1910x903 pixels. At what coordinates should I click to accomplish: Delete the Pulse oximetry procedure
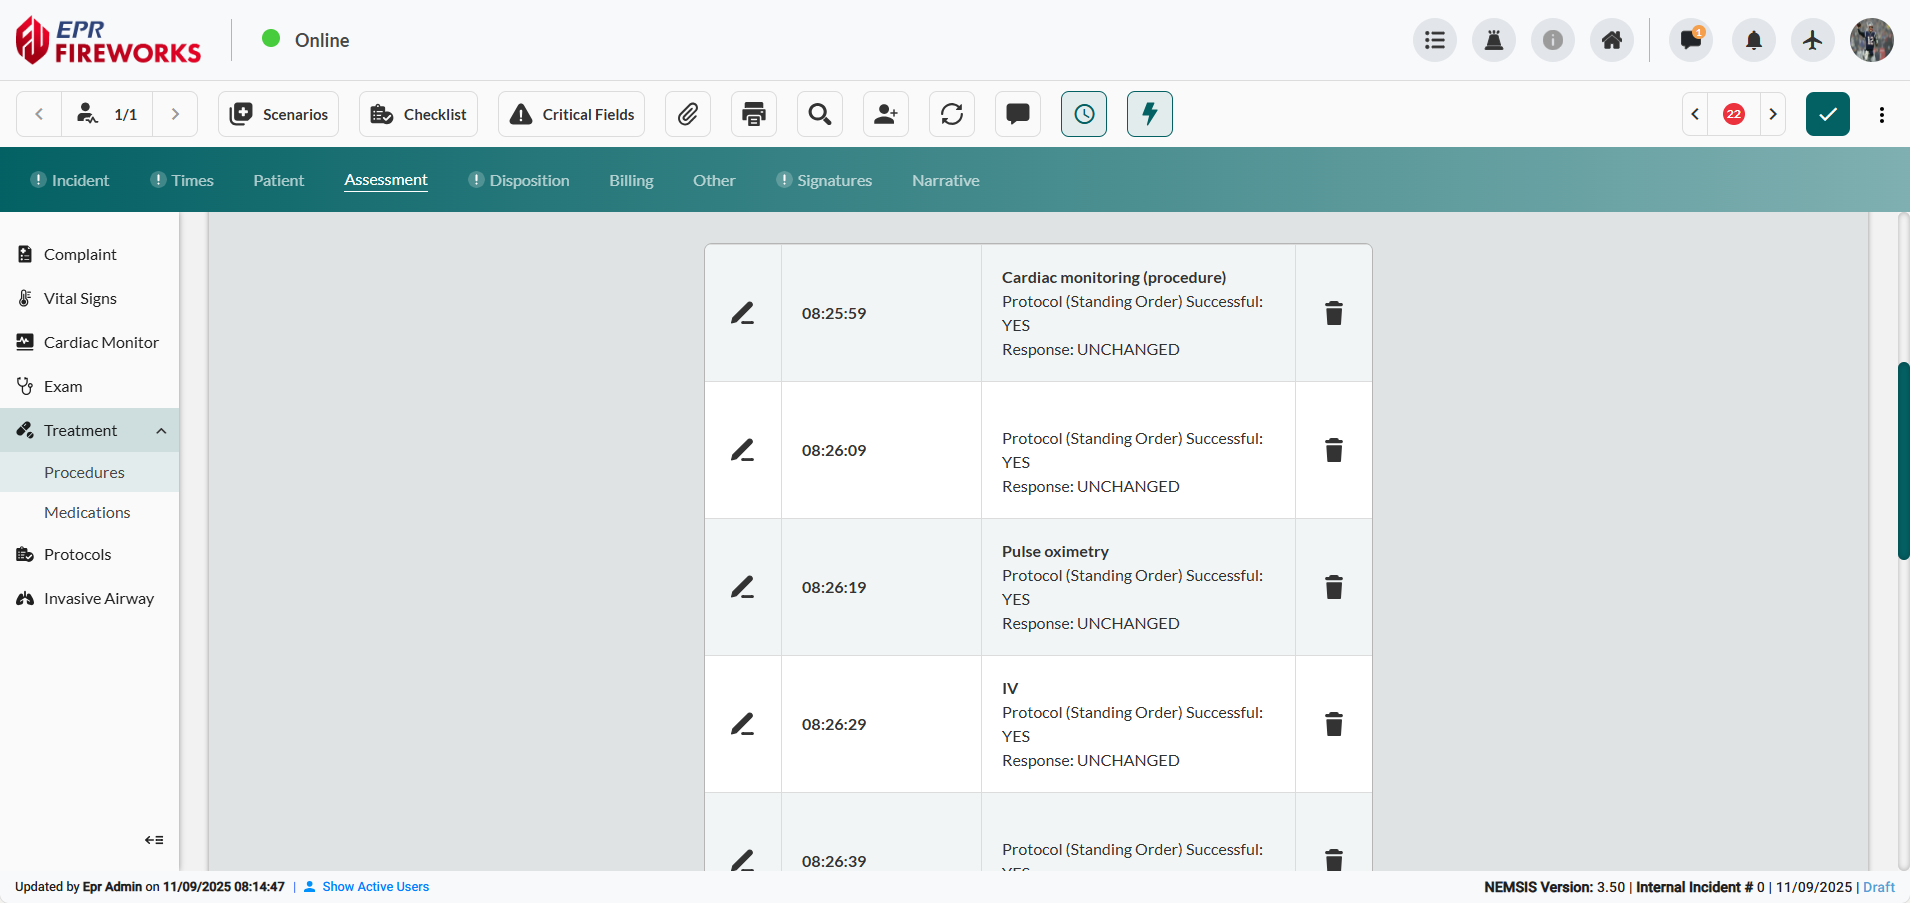coord(1333,587)
